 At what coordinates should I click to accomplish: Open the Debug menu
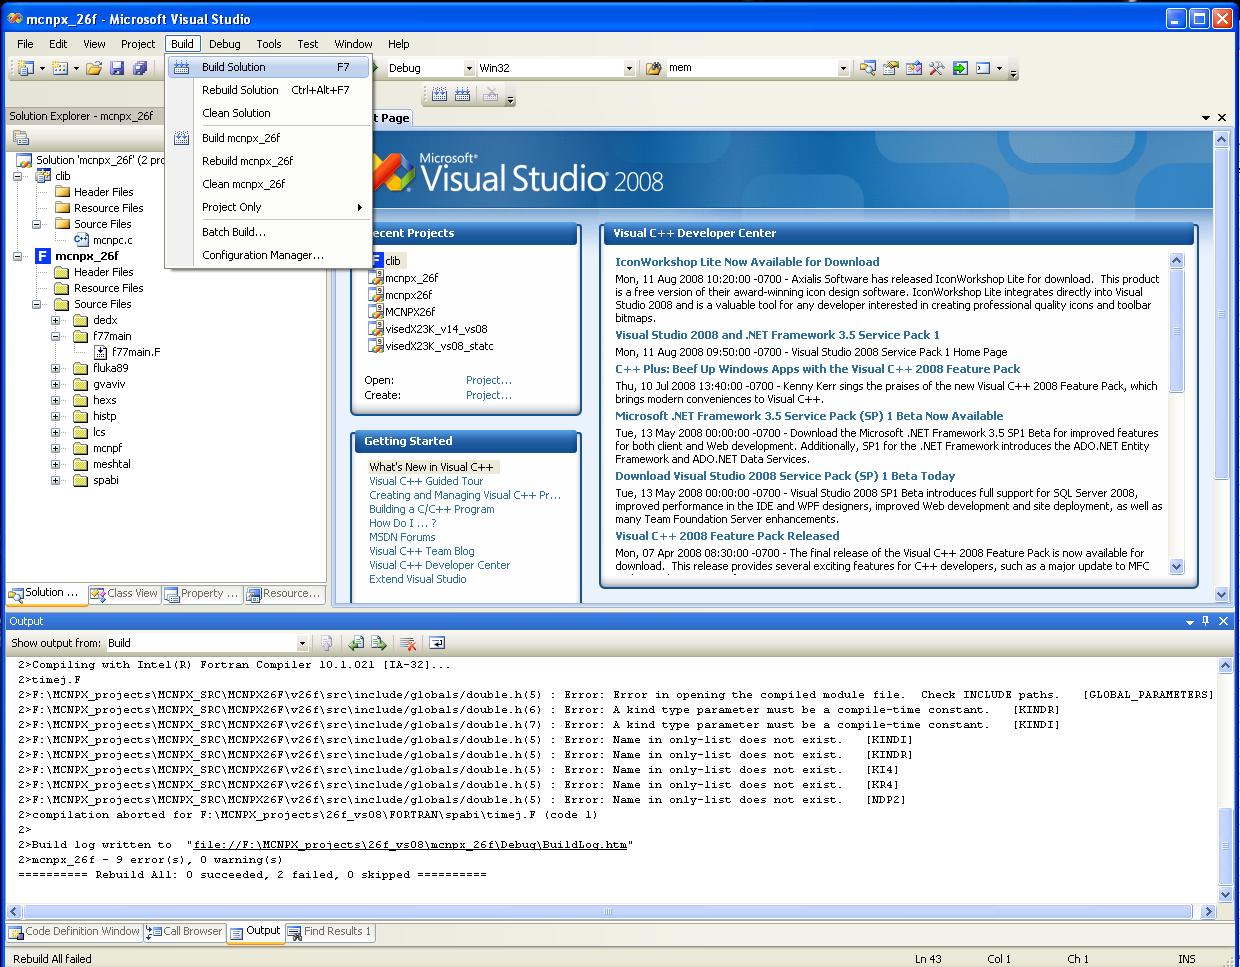pos(224,44)
